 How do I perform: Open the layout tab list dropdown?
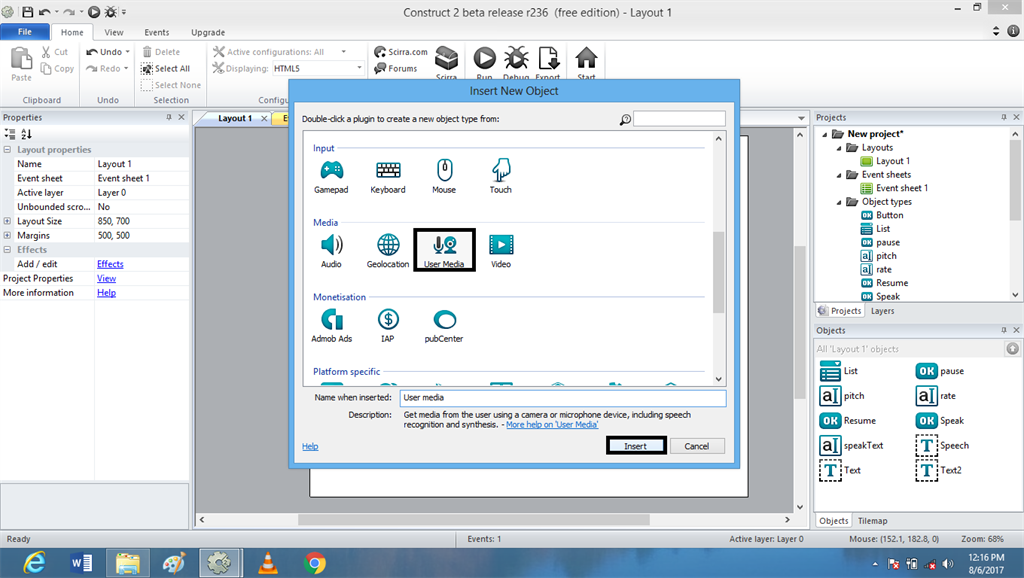coord(801,118)
